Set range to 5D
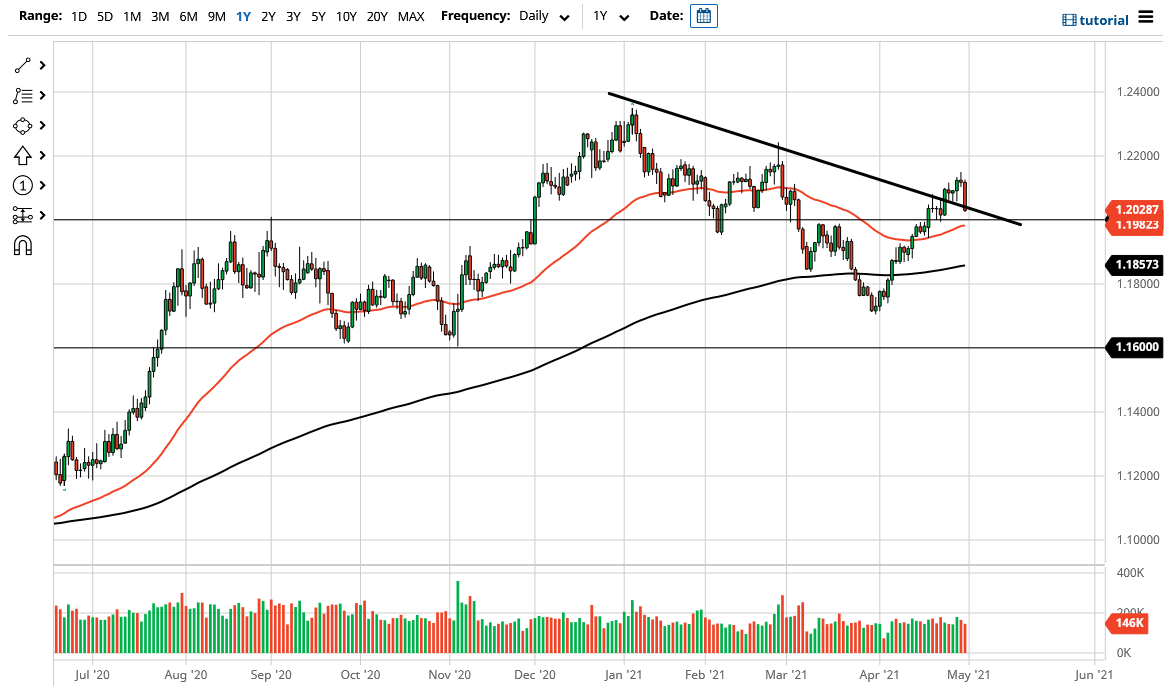The height and width of the screenshot is (699, 1170). 105,16
